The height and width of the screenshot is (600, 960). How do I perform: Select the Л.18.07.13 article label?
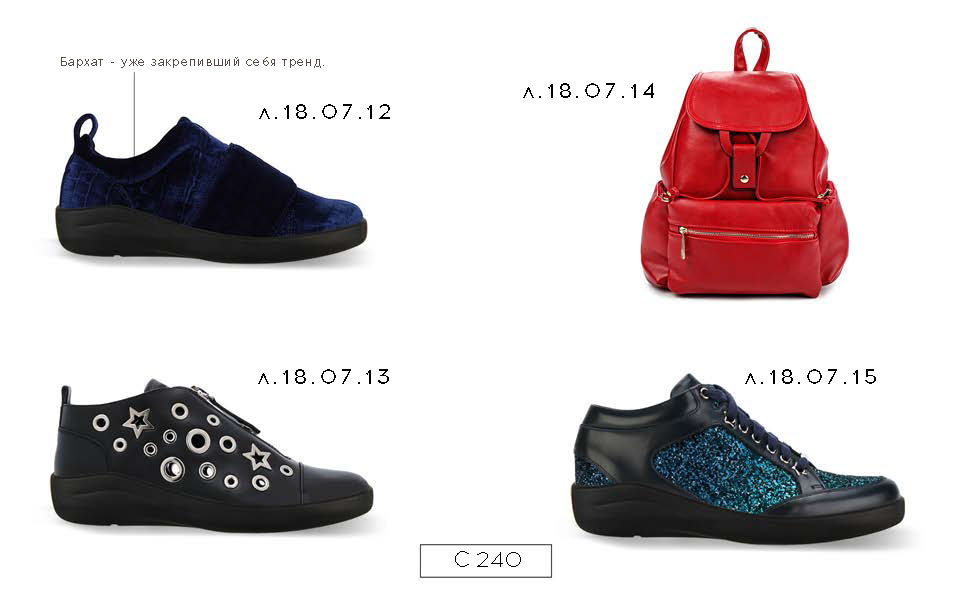324,377
